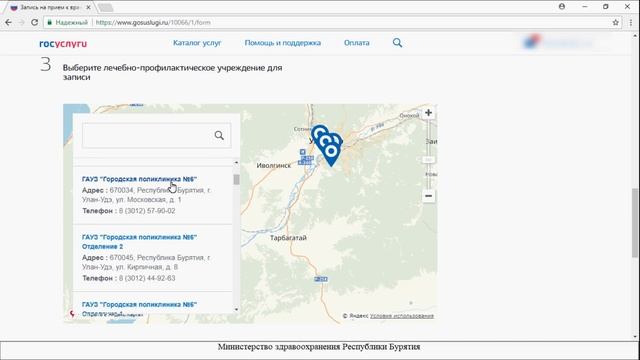Click the magnifier in clinic search box
Screen dimensions: 640x360
tap(219, 136)
